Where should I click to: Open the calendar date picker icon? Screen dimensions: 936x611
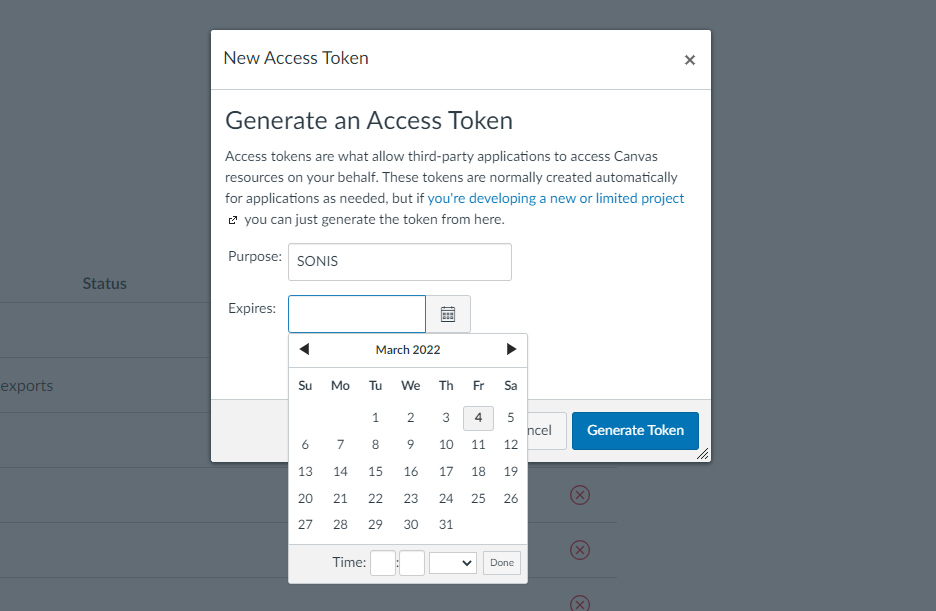448,314
